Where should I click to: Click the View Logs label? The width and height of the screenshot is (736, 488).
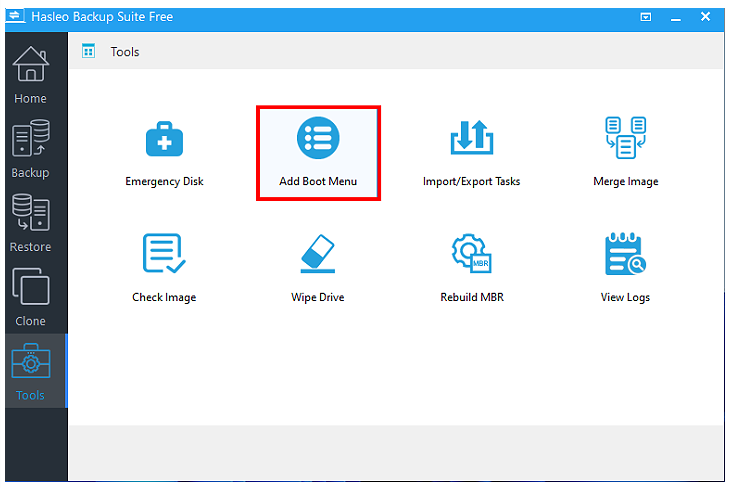(625, 297)
